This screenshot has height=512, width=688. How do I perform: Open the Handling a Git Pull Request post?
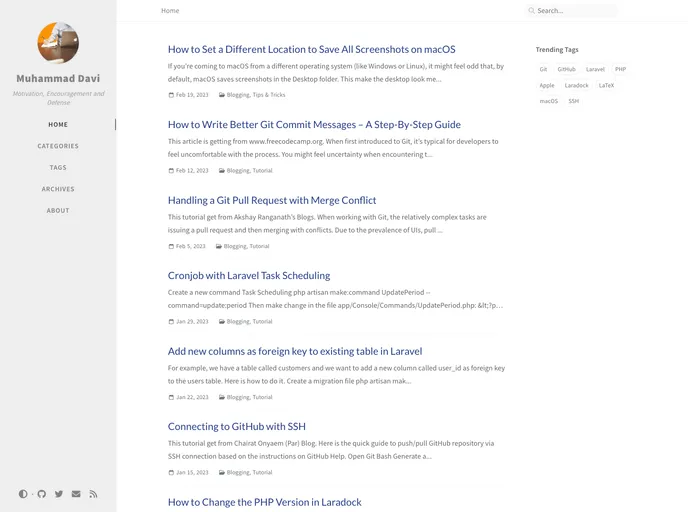(272, 201)
